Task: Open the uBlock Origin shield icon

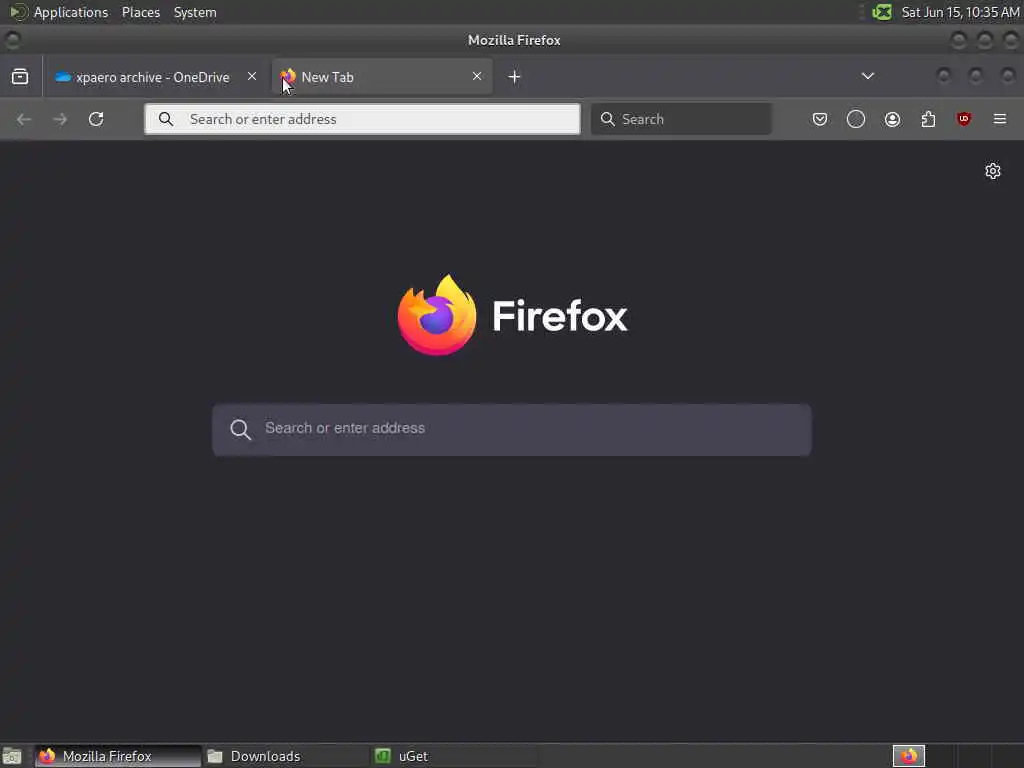Action: [x=964, y=119]
